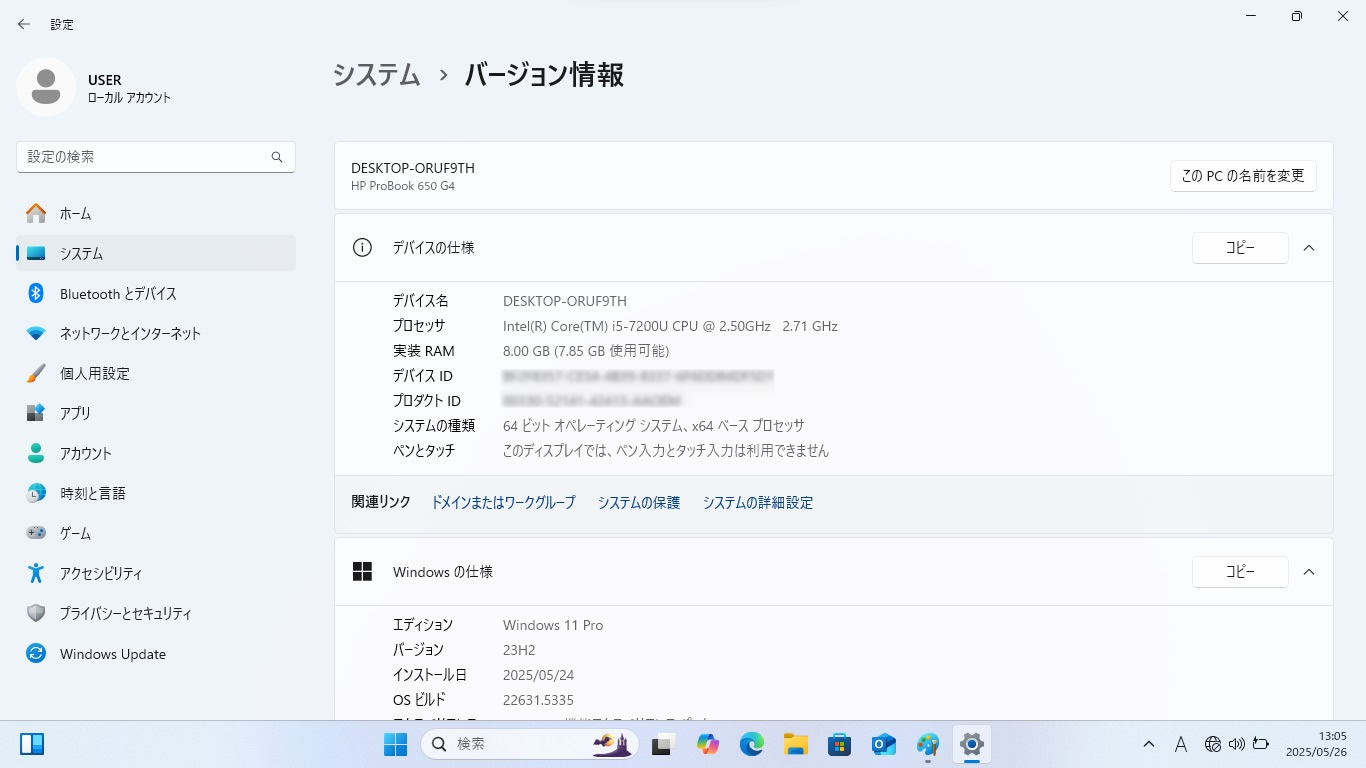Collapse the デバイスの仕様 section

coord(1309,248)
